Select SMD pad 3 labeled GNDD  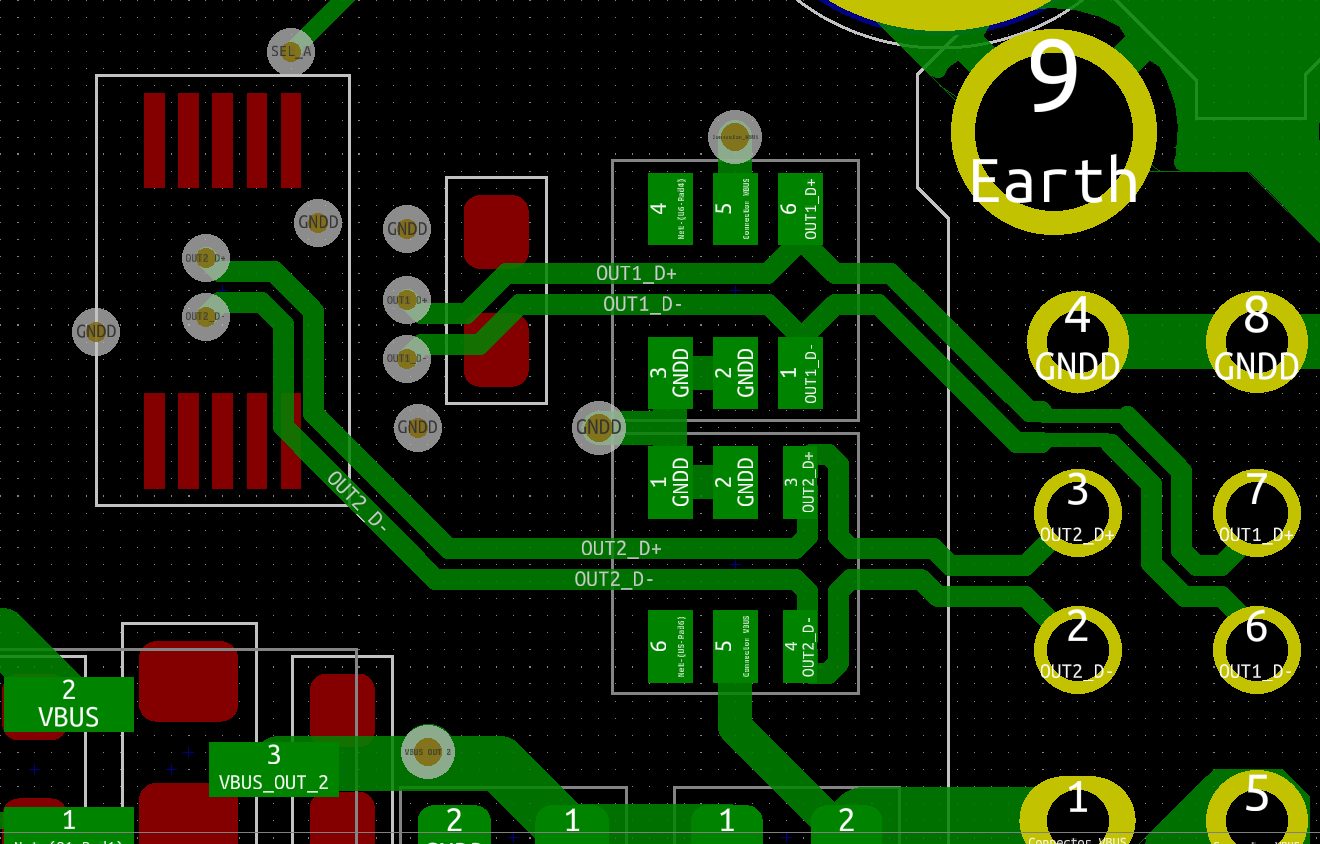(670, 373)
